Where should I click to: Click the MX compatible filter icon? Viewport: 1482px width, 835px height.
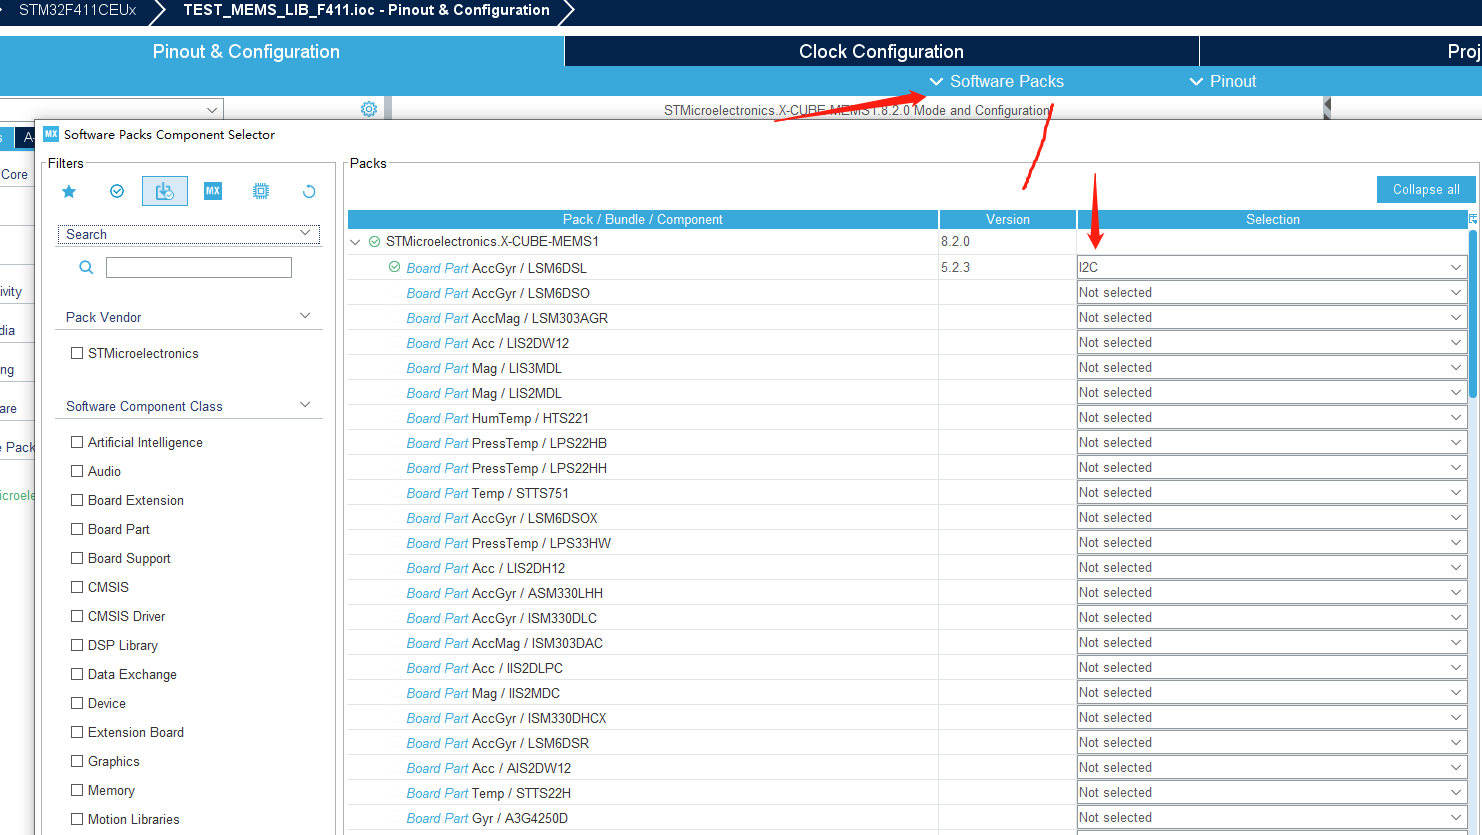point(213,191)
